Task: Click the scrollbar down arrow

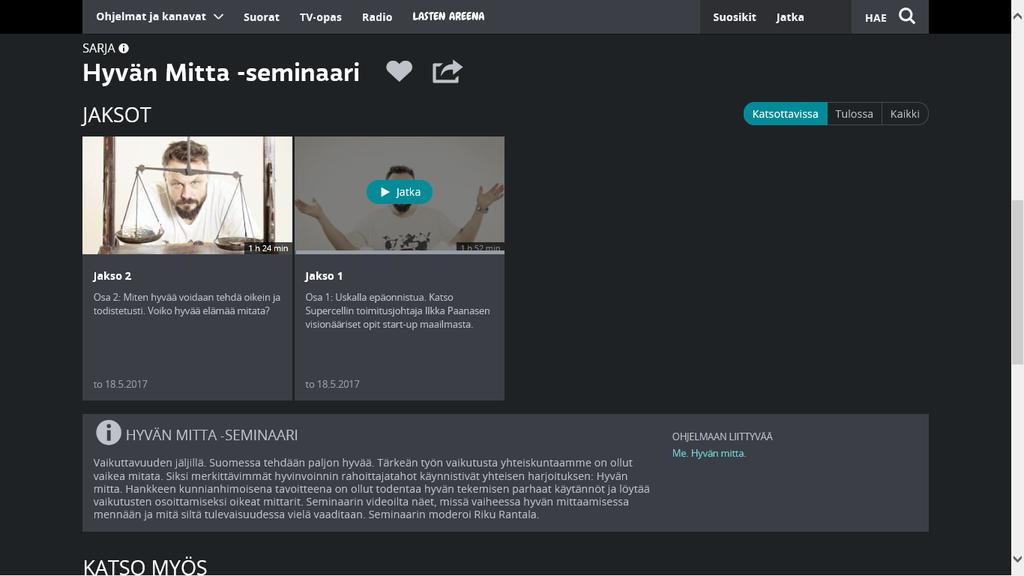Action: 1017,559
